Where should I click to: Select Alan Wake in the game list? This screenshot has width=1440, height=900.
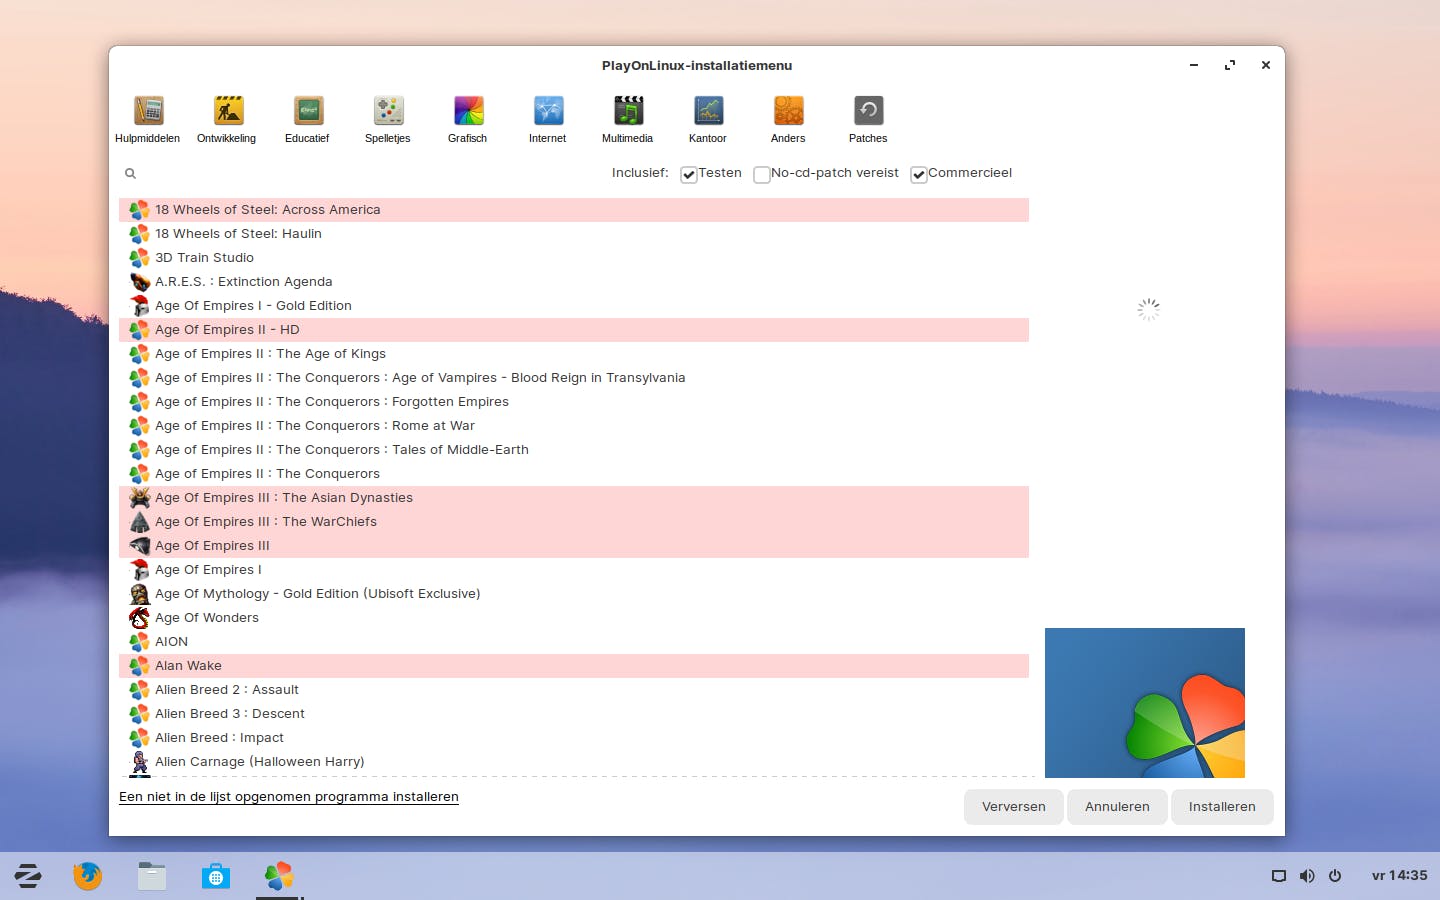click(x=188, y=665)
